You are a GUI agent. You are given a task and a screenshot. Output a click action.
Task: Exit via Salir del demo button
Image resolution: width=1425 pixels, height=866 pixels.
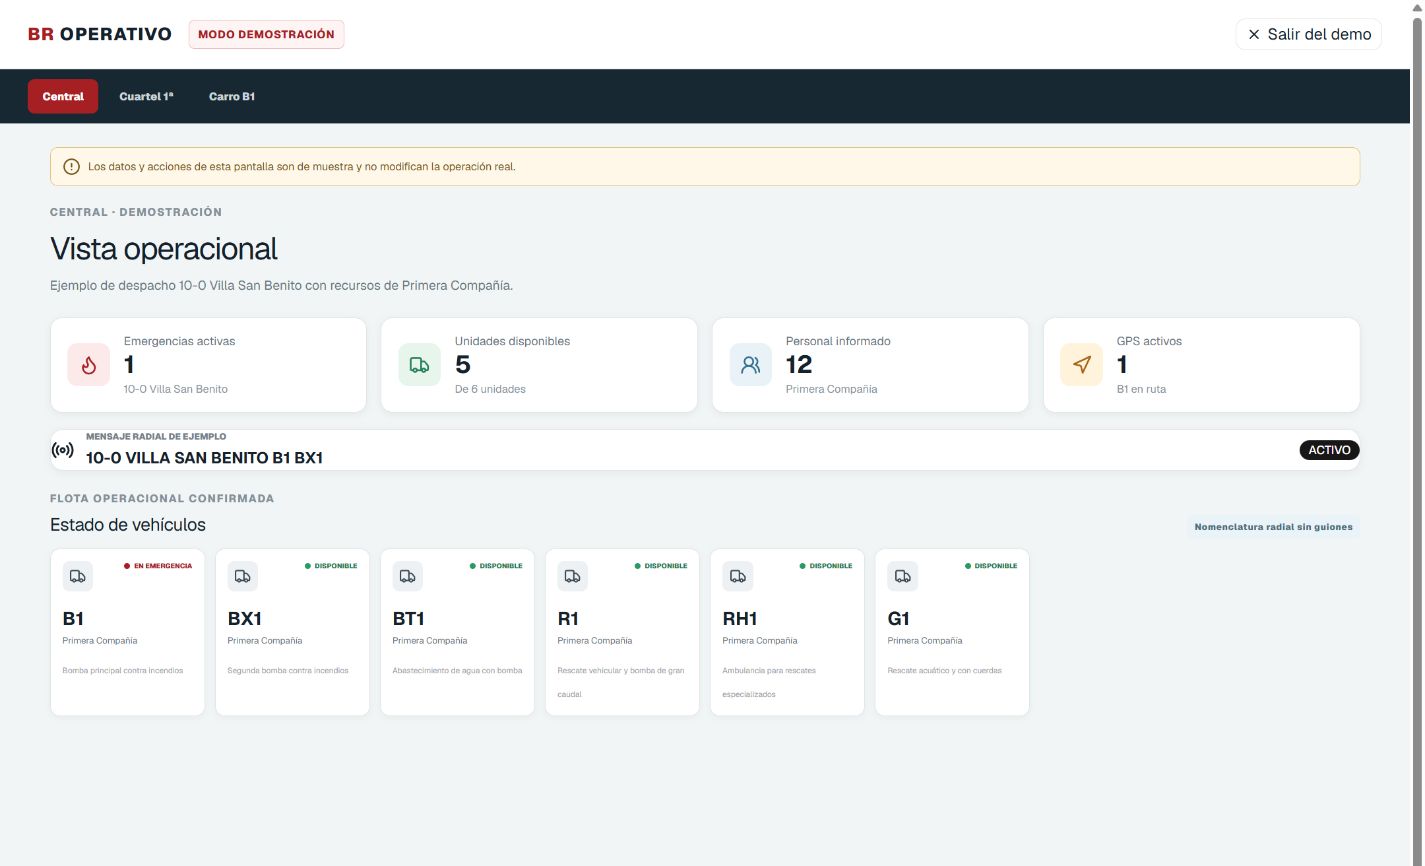click(1309, 34)
